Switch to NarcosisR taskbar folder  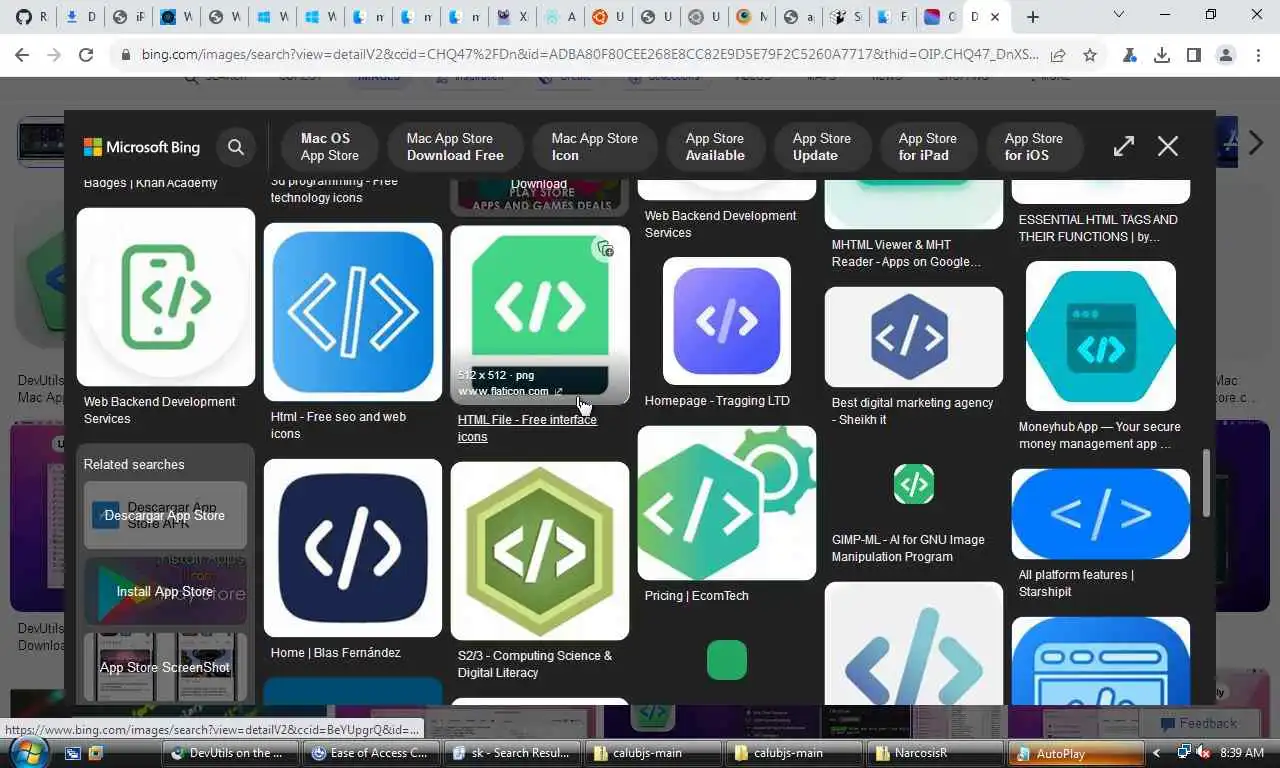[x=935, y=753]
